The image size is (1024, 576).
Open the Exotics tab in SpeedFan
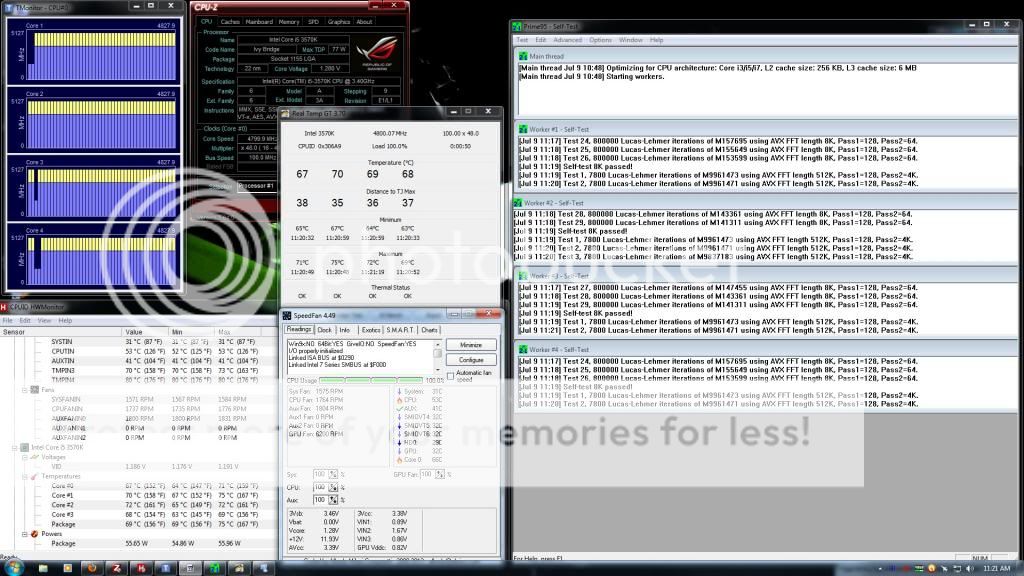(x=371, y=330)
